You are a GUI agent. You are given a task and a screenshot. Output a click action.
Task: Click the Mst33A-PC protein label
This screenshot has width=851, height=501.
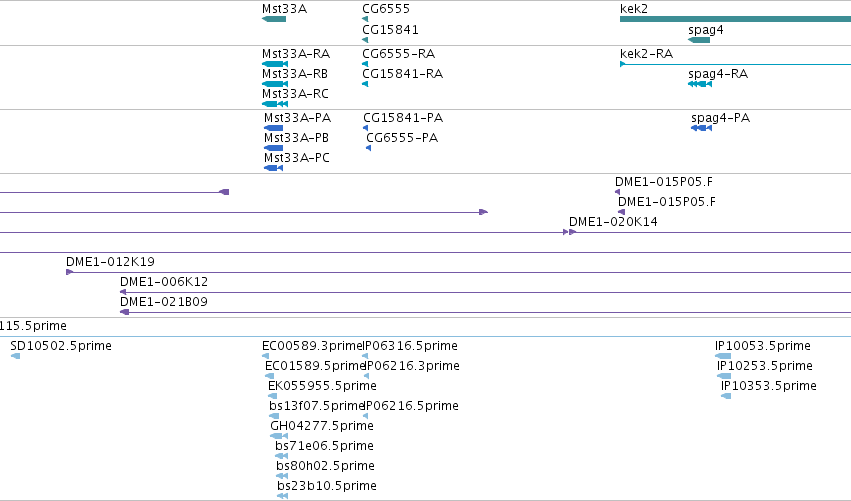click(x=297, y=158)
